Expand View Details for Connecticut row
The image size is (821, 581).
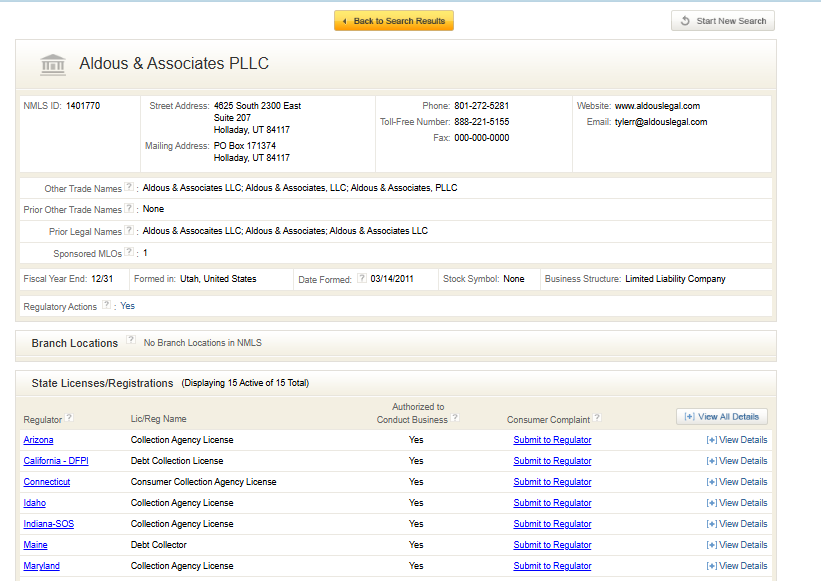tap(737, 482)
